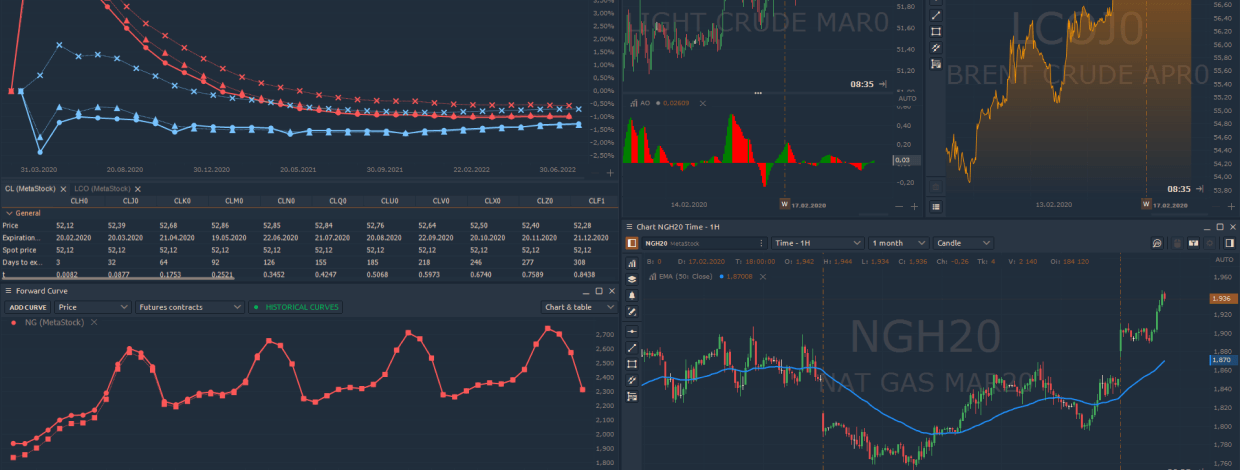Jump to latest bar arrow in Light Crude chart

pos(882,84)
